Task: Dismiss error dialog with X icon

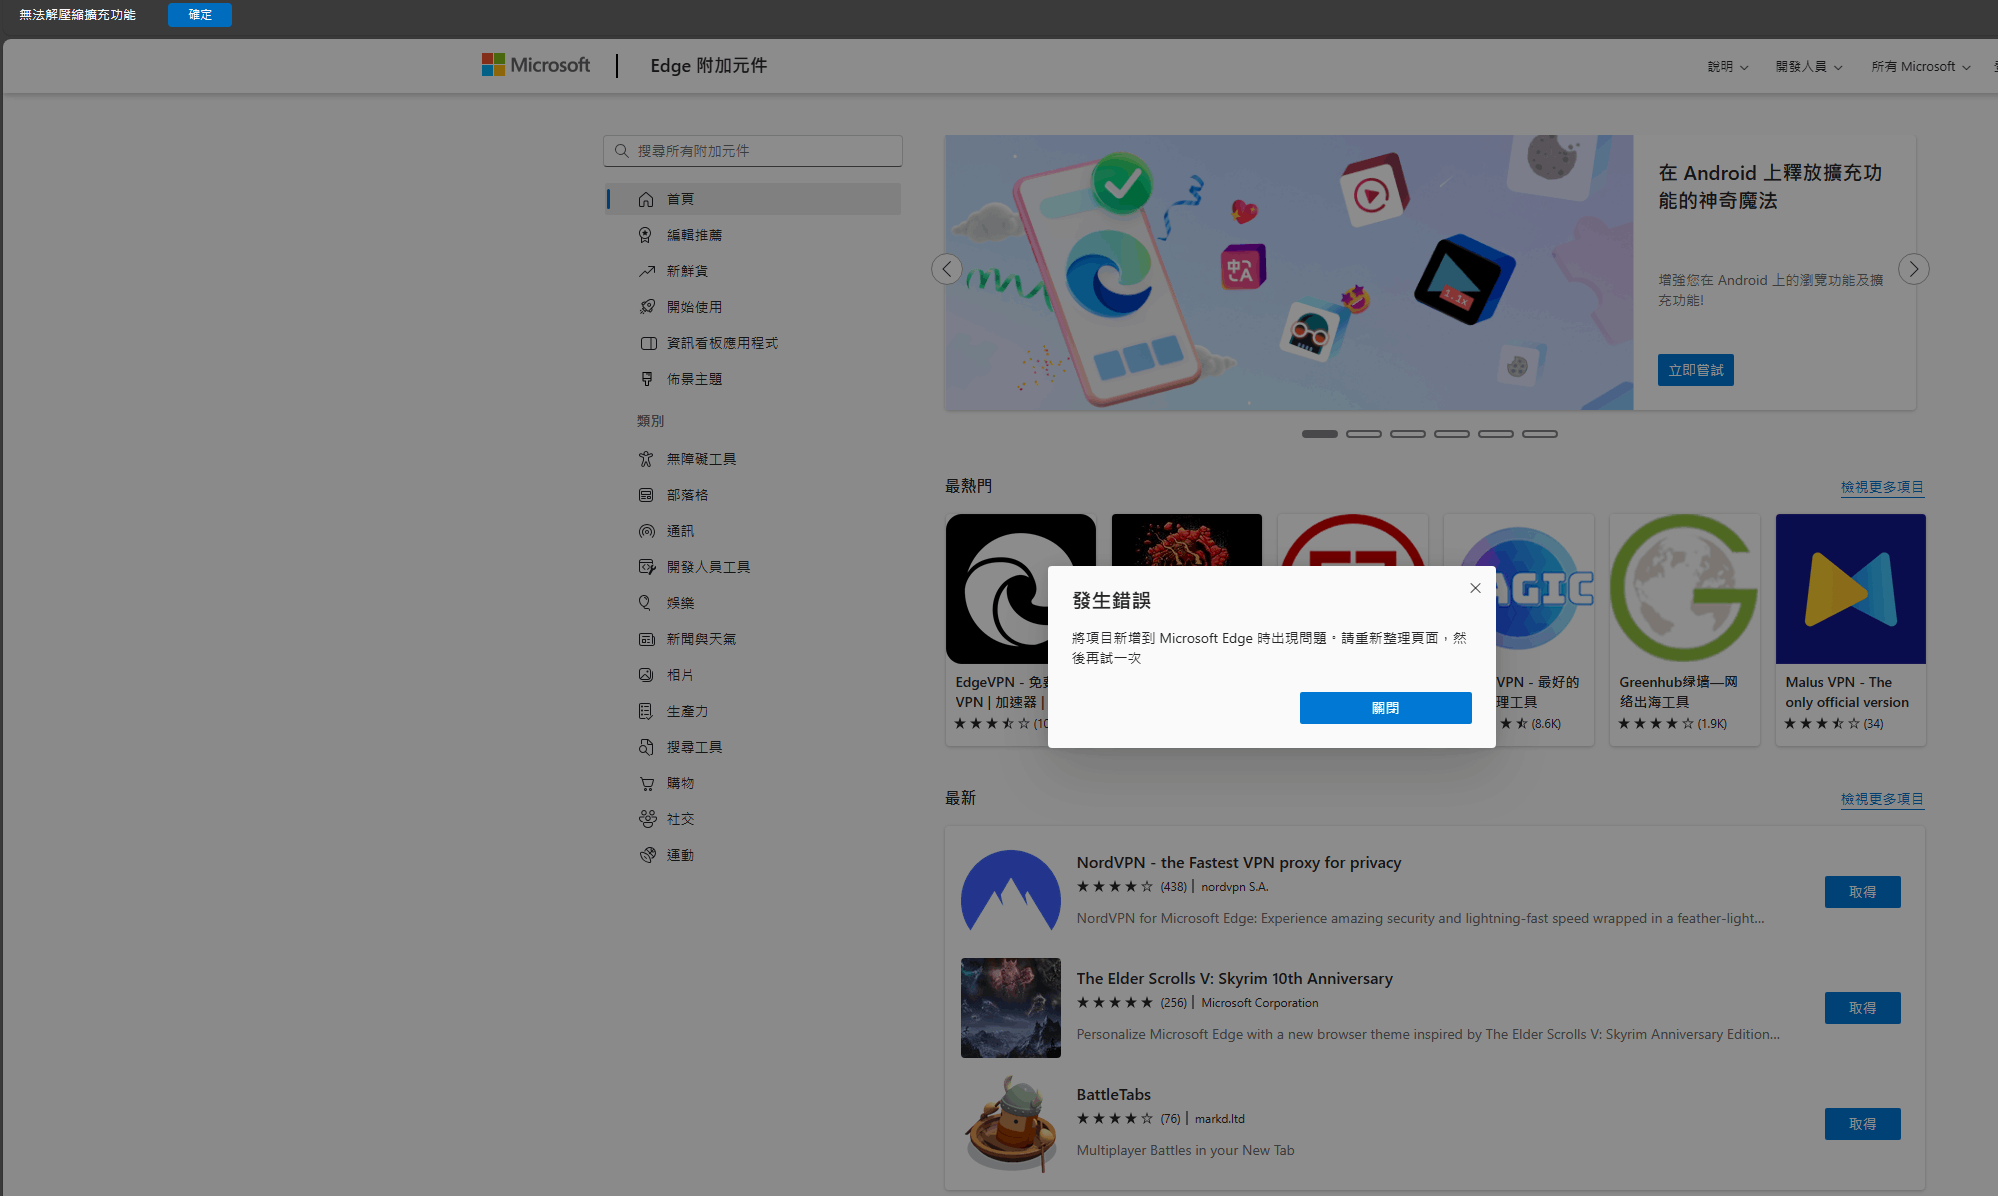Action: (x=1475, y=588)
